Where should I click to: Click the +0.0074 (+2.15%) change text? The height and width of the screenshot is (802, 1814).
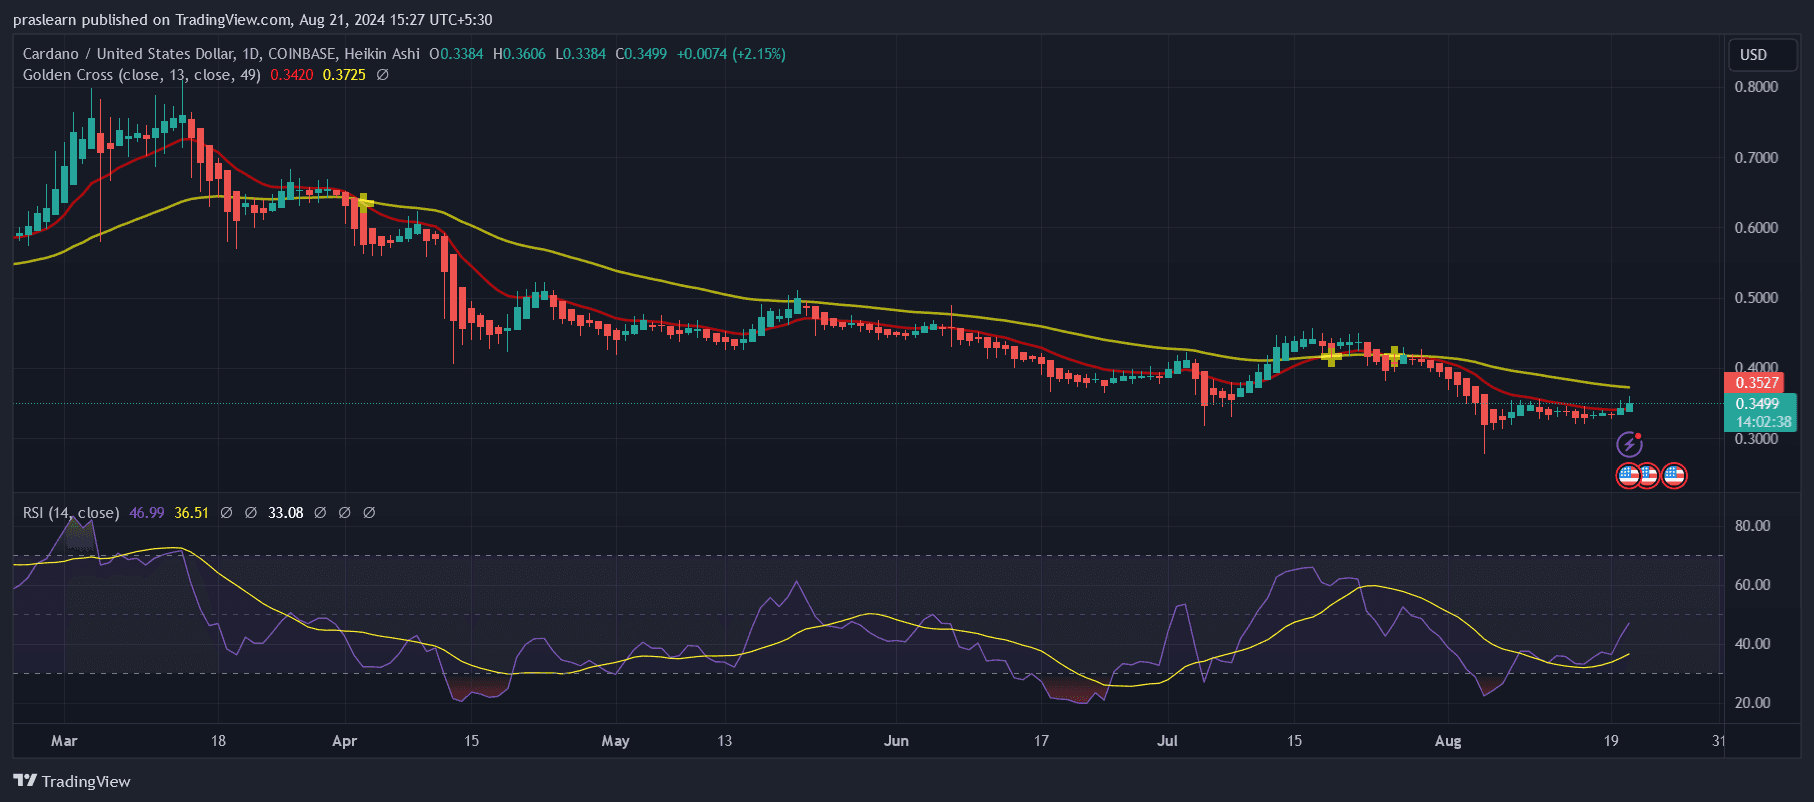point(731,54)
